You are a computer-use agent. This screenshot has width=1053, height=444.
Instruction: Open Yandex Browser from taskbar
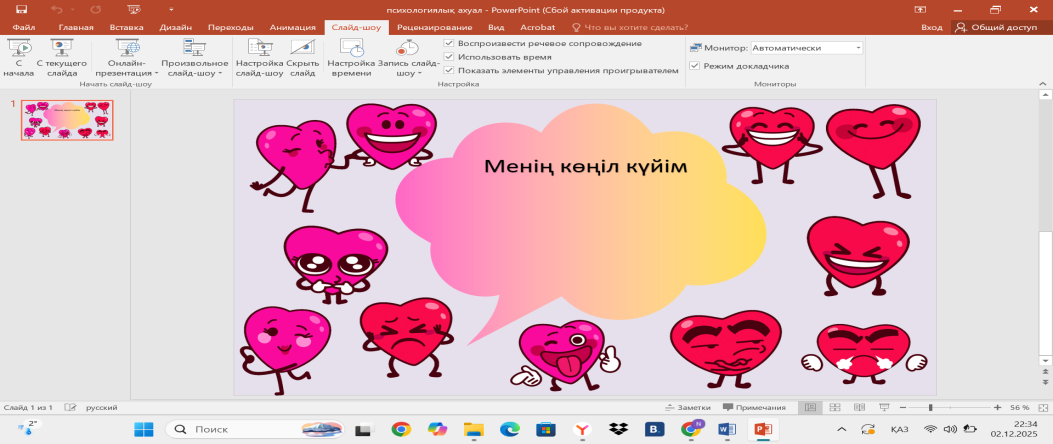pyautogui.click(x=582, y=429)
